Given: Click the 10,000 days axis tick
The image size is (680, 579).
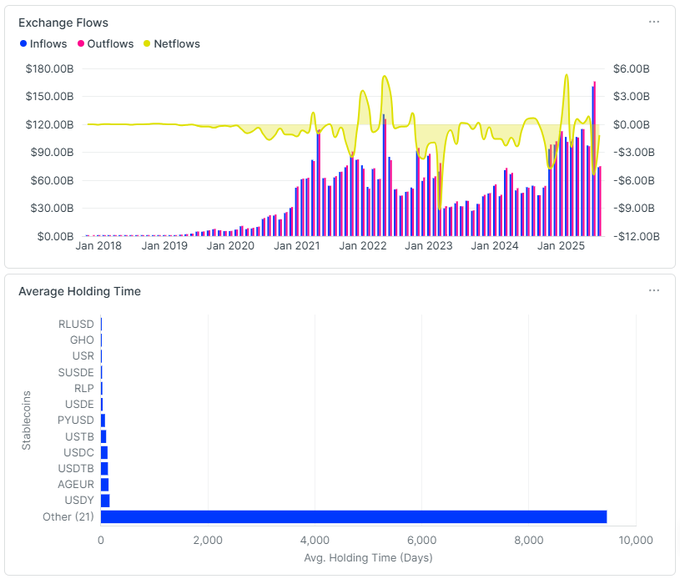Looking at the screenshot, I should point(636,540).
